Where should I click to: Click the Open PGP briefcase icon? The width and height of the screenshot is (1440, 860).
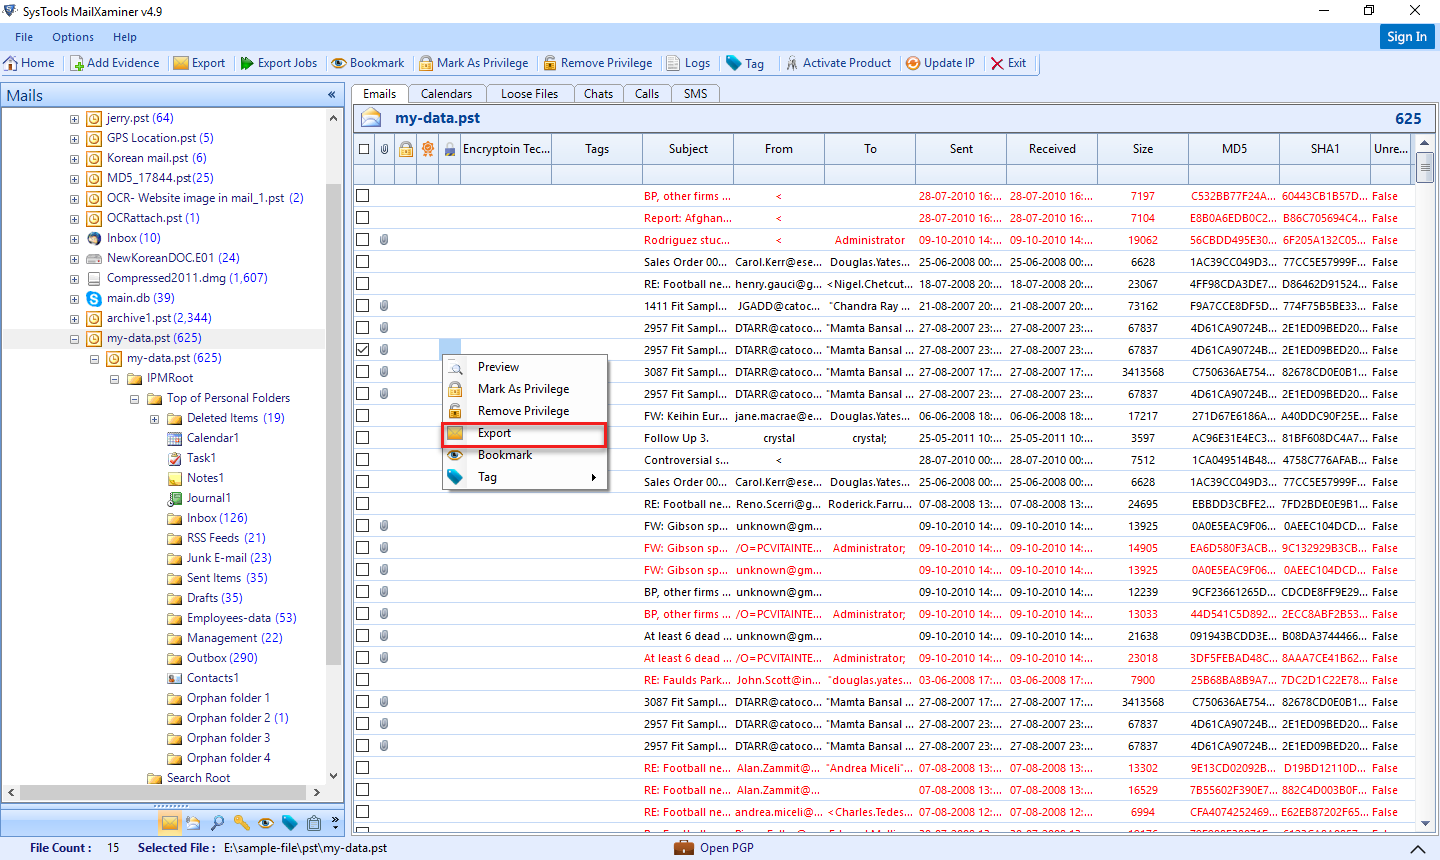(684, 847)
